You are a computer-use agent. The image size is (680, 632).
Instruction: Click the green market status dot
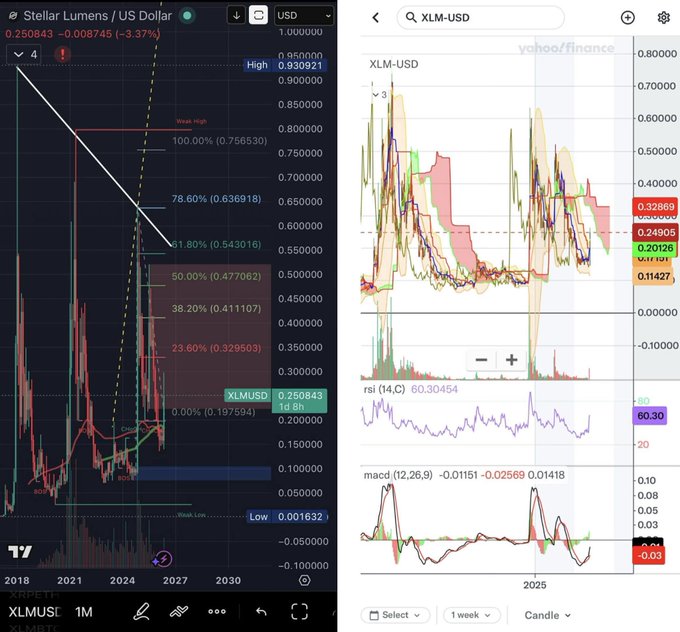coord(187,16)
